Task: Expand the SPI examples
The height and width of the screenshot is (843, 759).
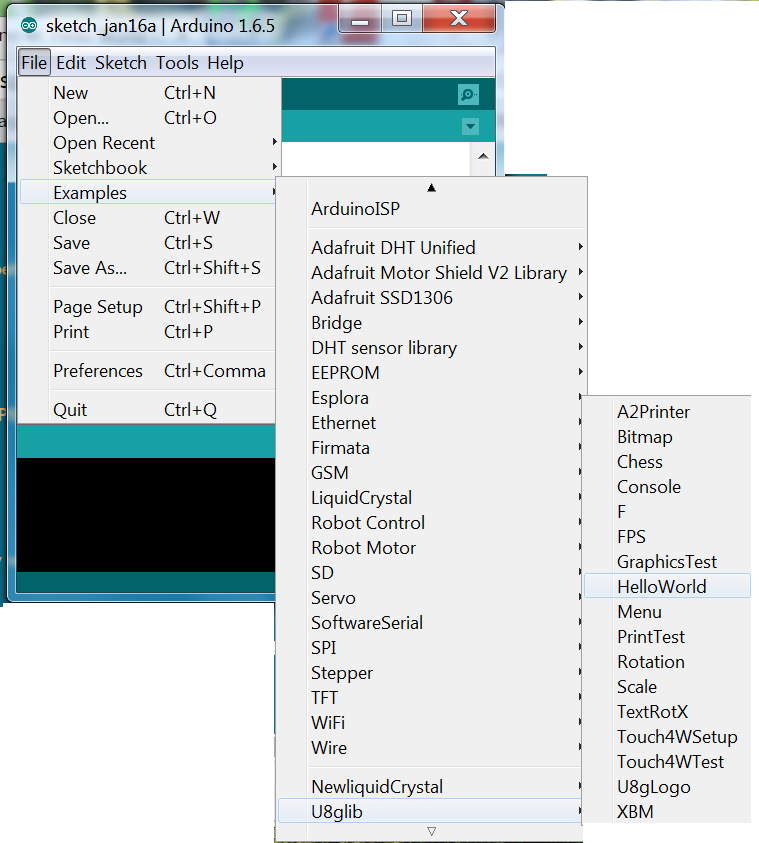Action: (430, 647)
